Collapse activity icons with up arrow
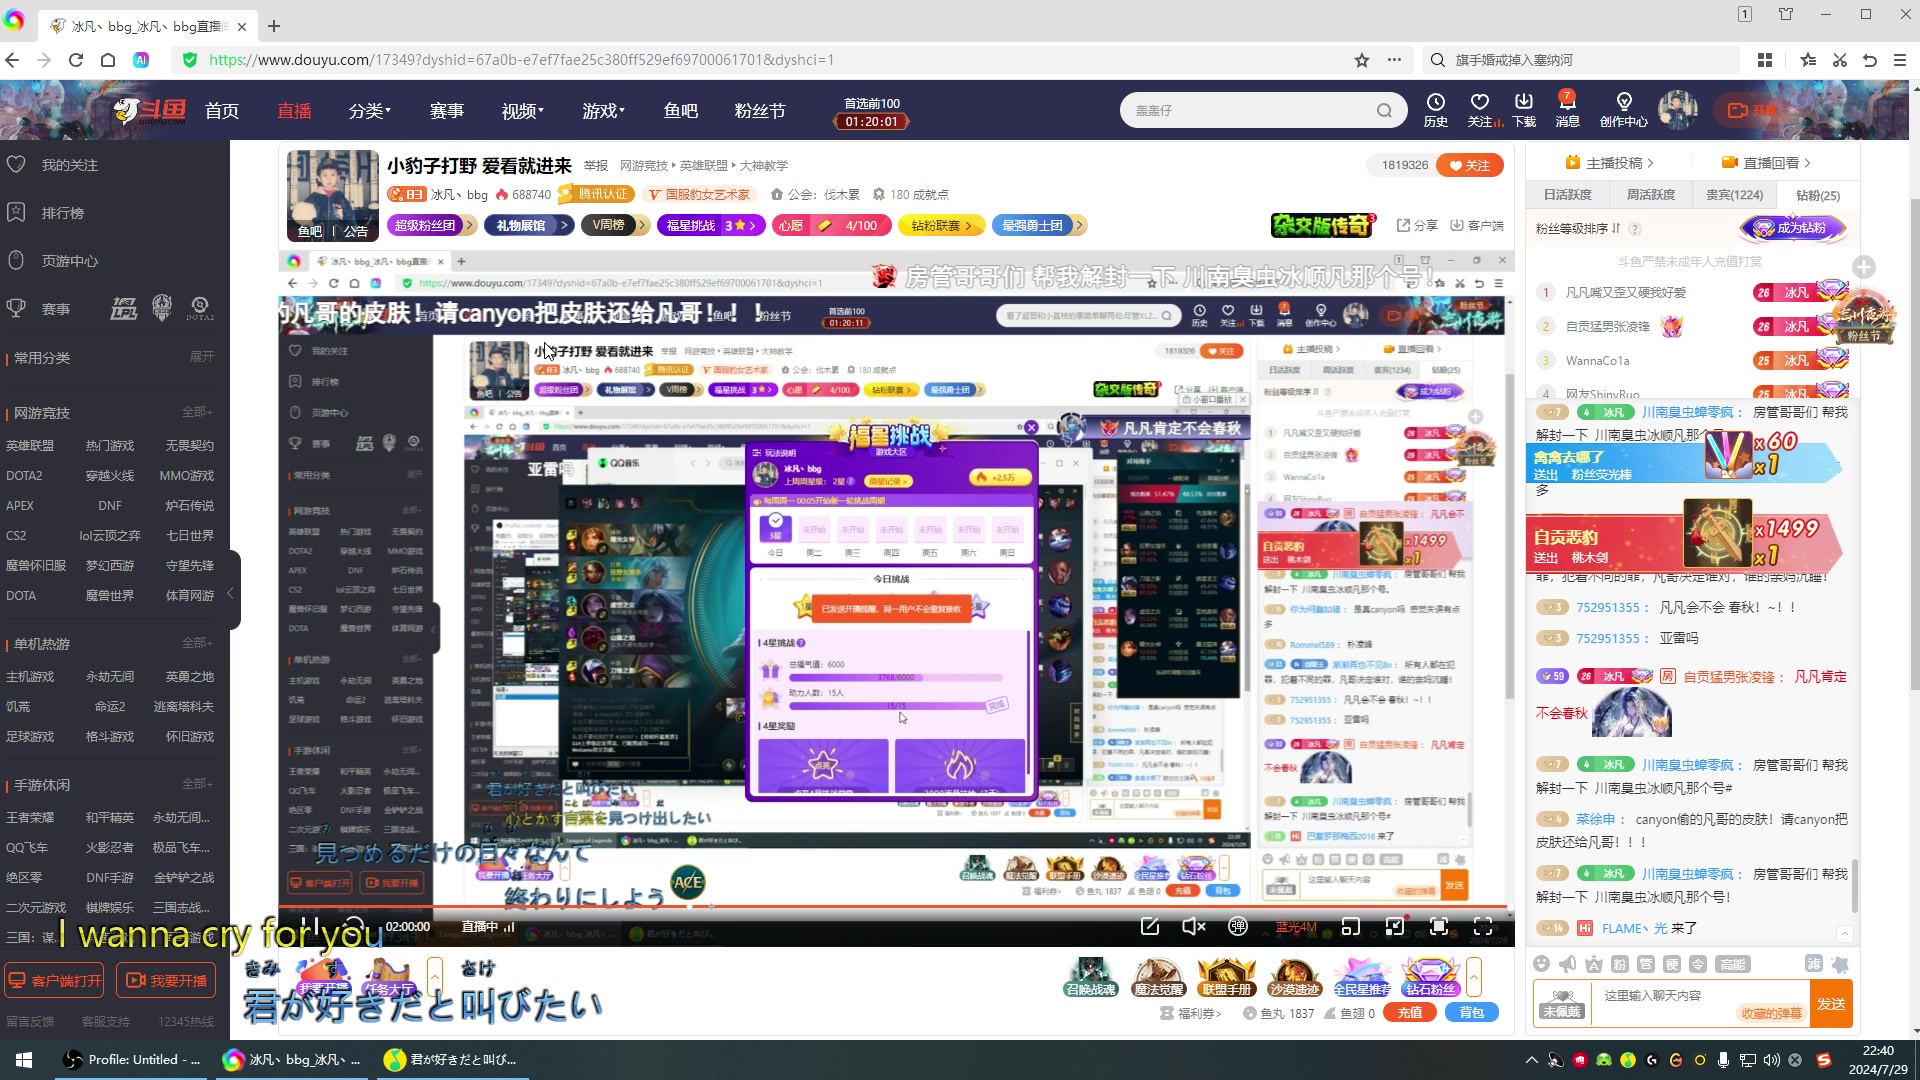The height and width of the screenshot is (1080, 1920). point(1473,977)
